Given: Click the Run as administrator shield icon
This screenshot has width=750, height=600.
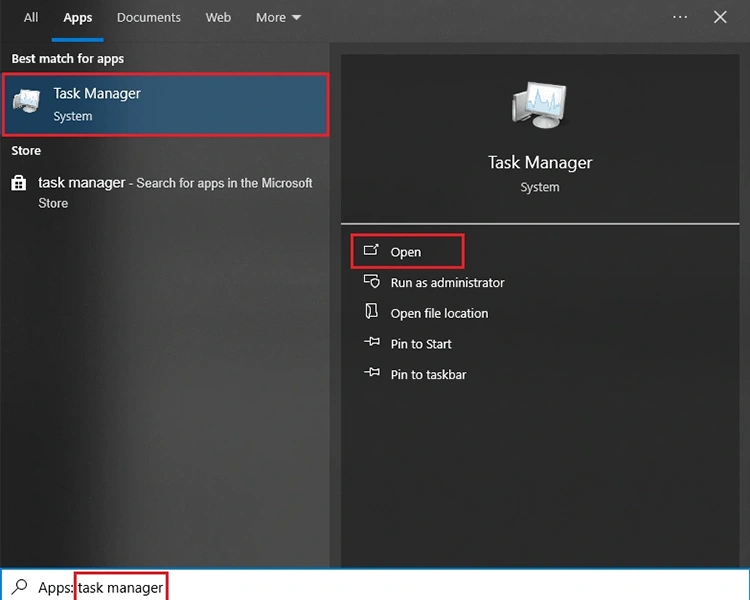Looking at the screenshot, I should click(x=372, y=281).
